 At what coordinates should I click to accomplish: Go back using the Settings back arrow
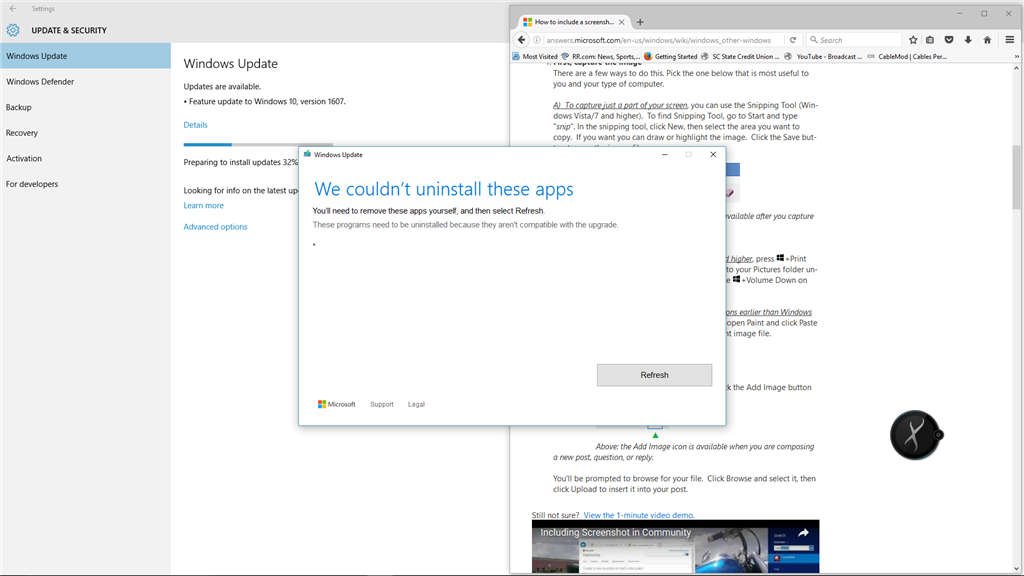point(12,8)
